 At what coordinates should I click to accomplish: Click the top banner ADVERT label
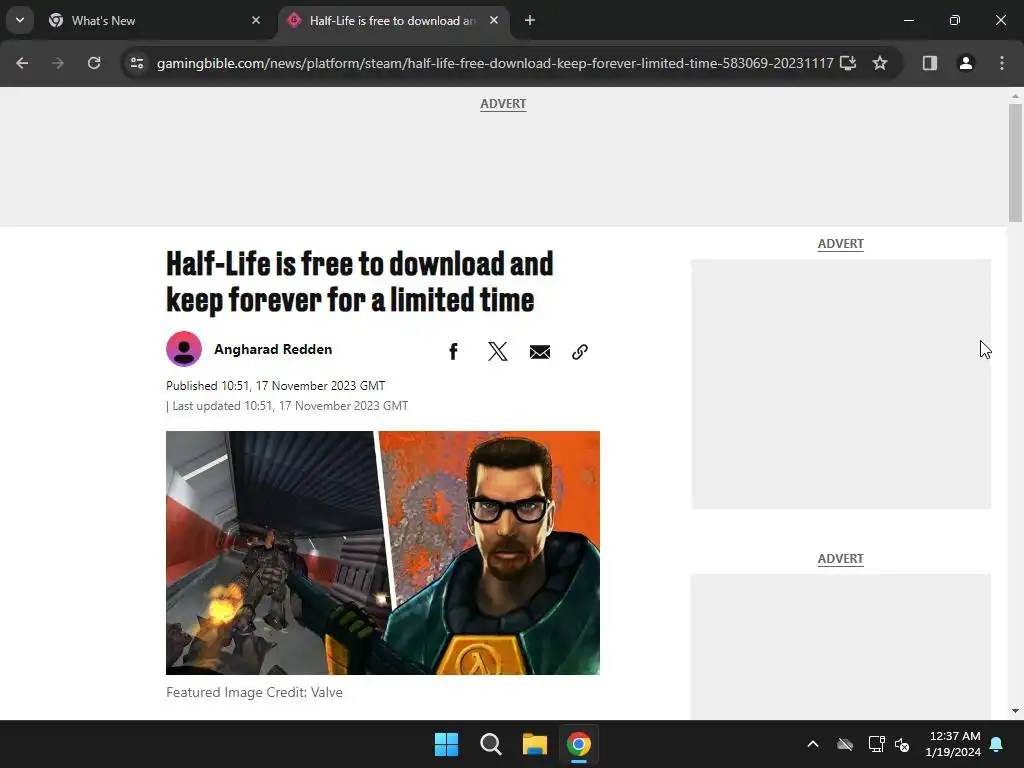tap(503, 104)
